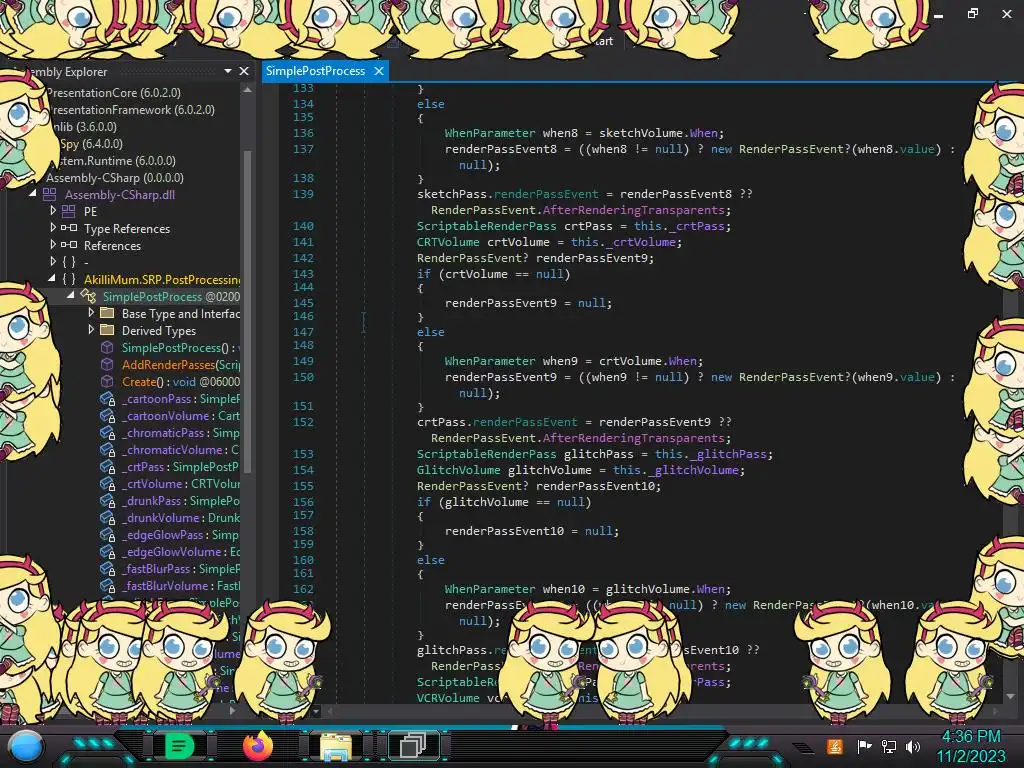The image size is (1024, 768).
Task: Click the _drunkPass field icon
Action: click(108, 501)
